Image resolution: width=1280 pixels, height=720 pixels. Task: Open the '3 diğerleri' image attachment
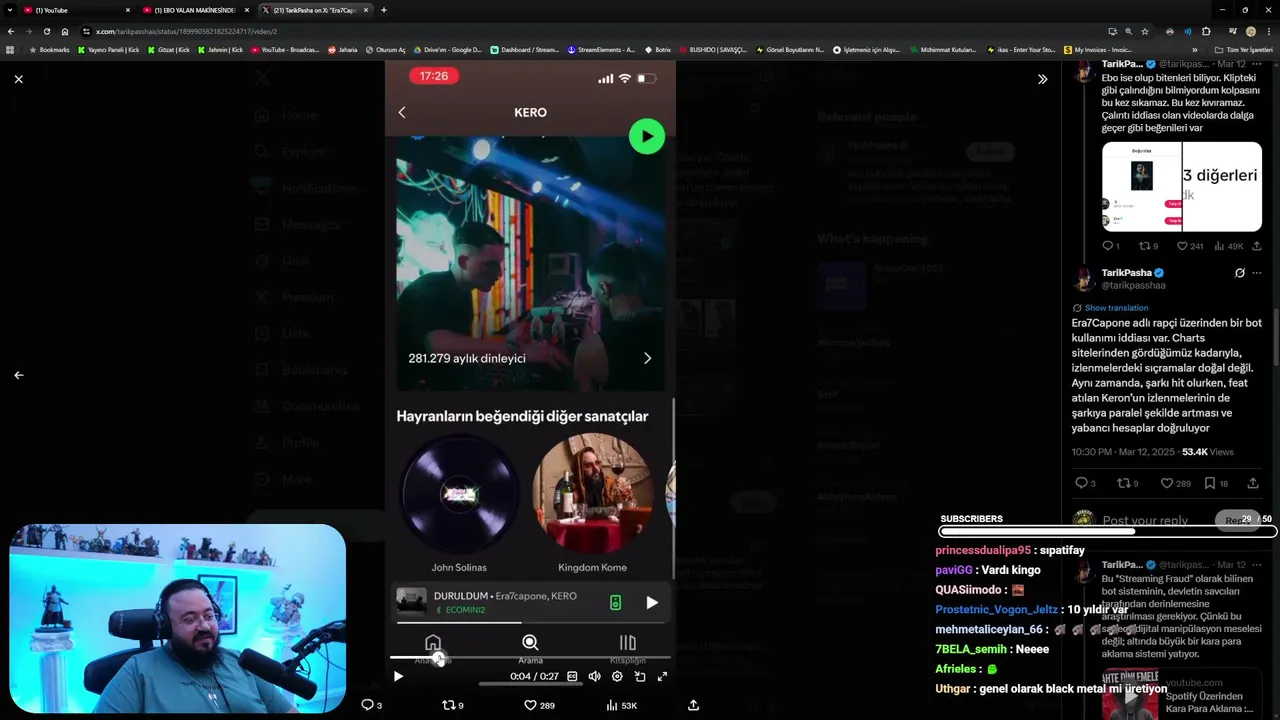(1222, 186)
